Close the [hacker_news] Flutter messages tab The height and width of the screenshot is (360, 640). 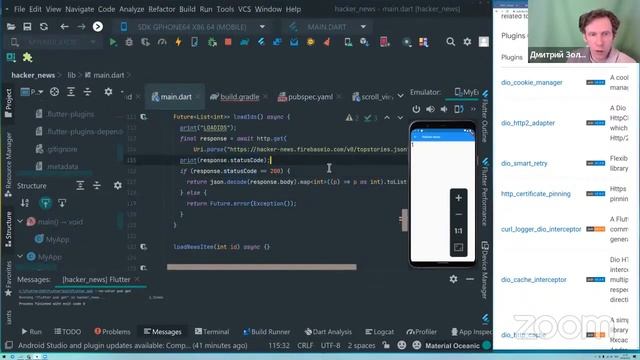137,280
